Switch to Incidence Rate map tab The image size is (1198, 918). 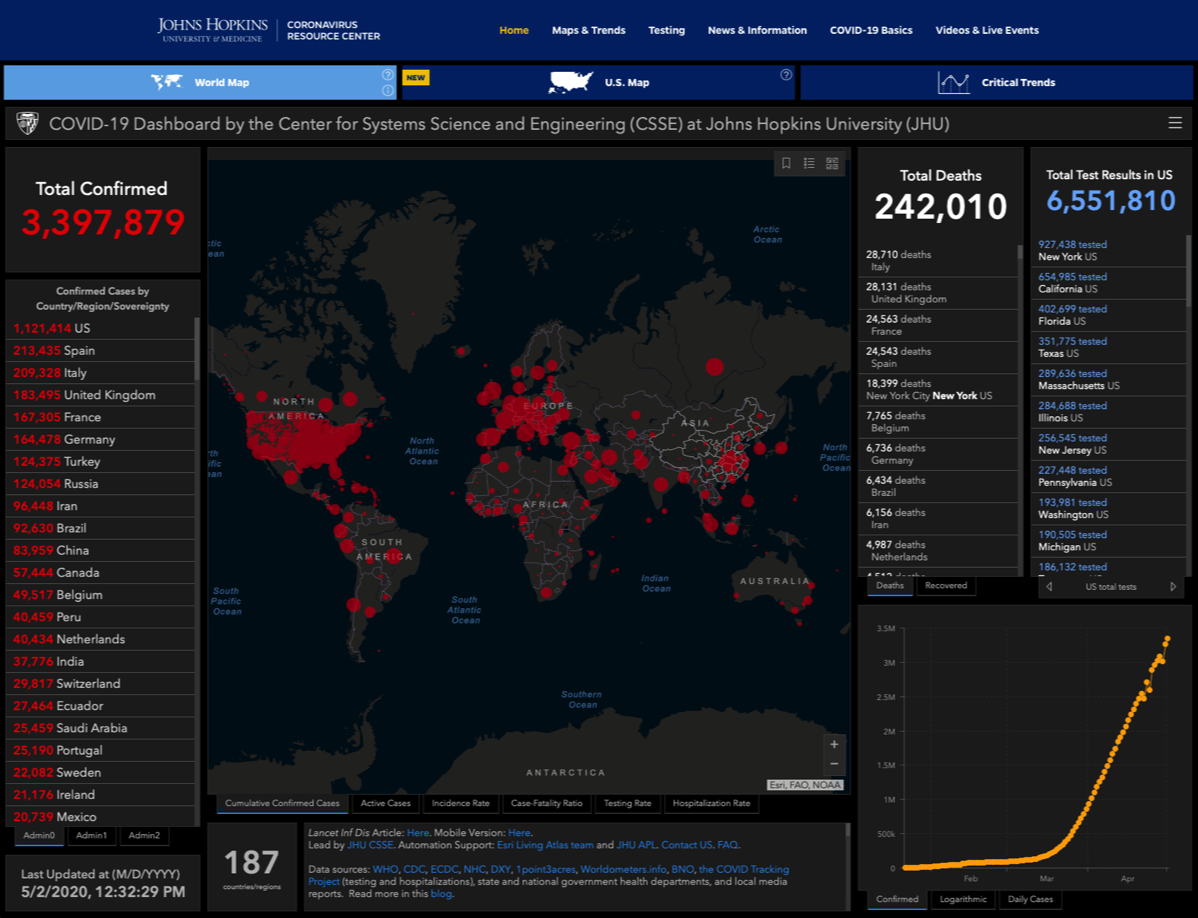[x=461, y=803]
